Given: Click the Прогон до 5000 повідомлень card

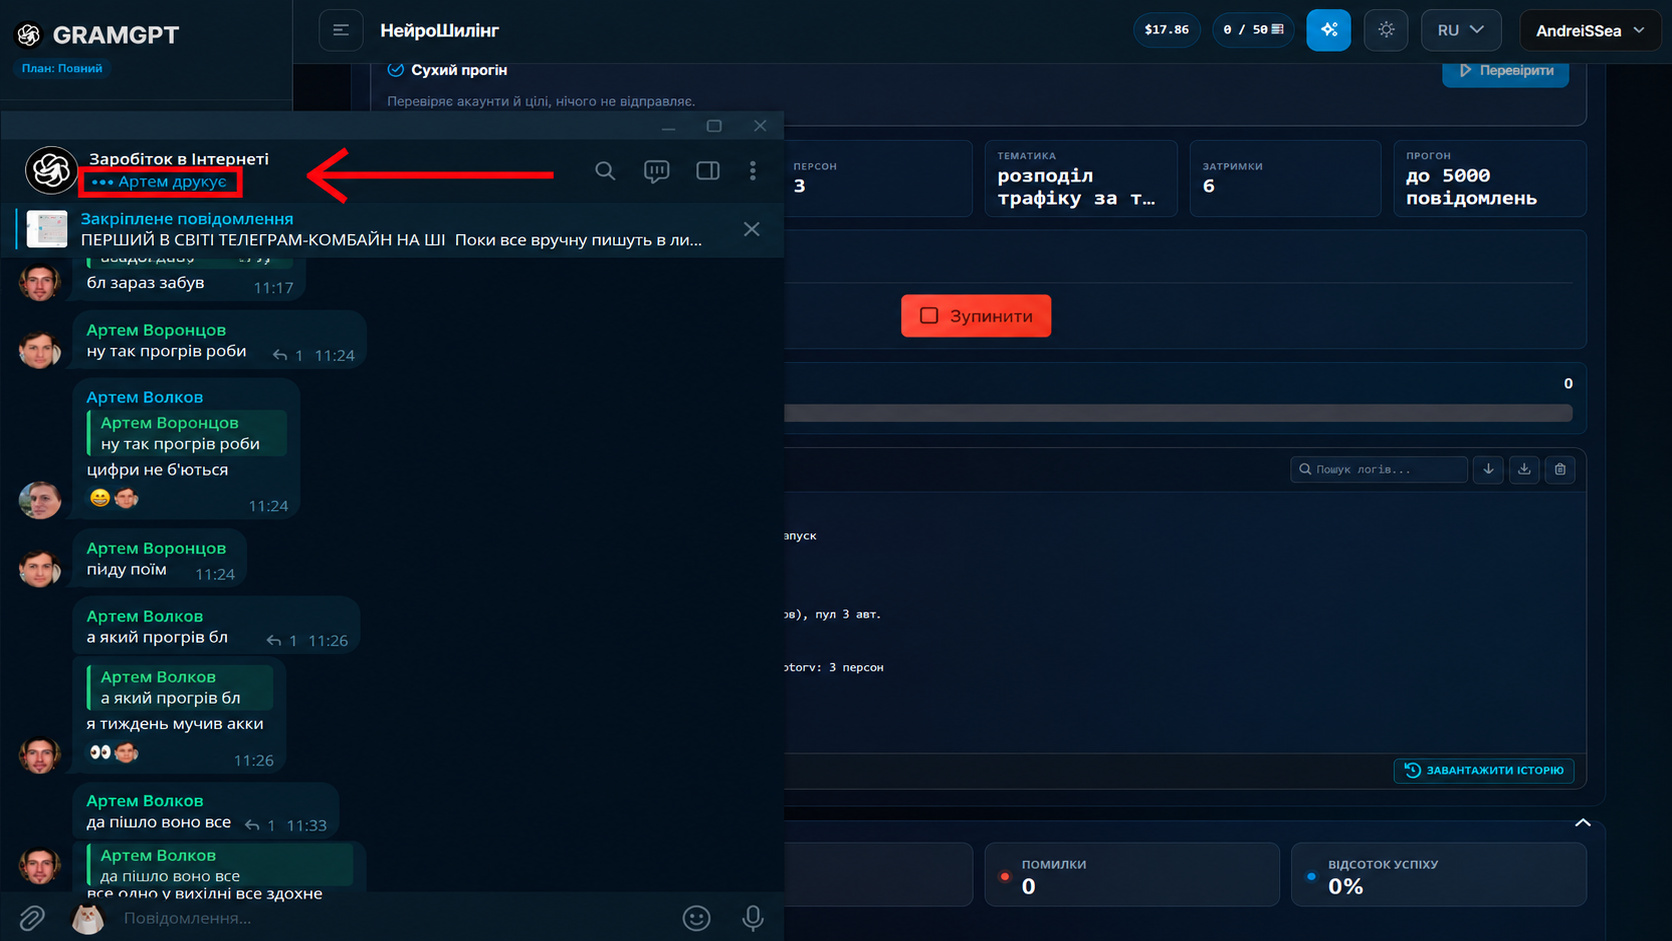Looking at the screenshot, I should 1490,178.
